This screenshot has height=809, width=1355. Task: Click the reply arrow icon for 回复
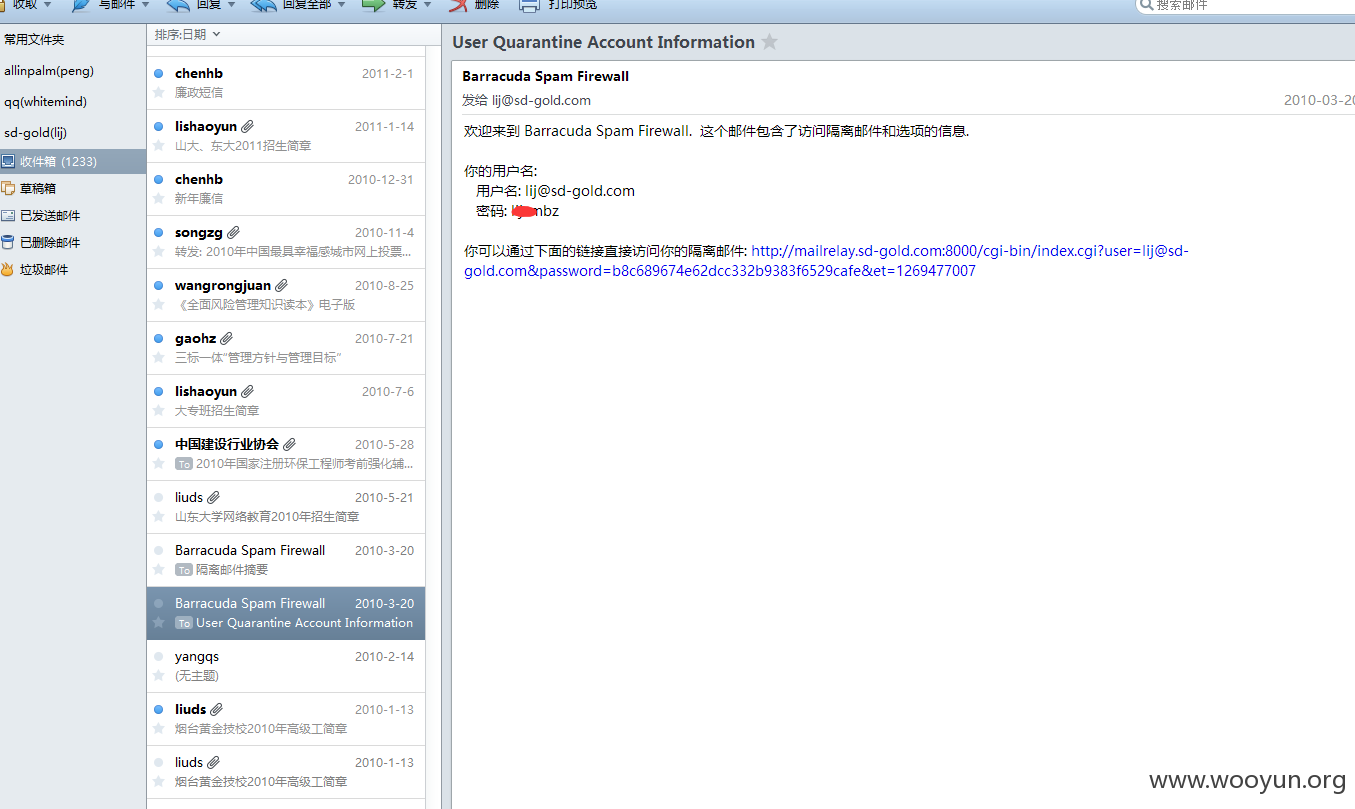coord(177,5)
